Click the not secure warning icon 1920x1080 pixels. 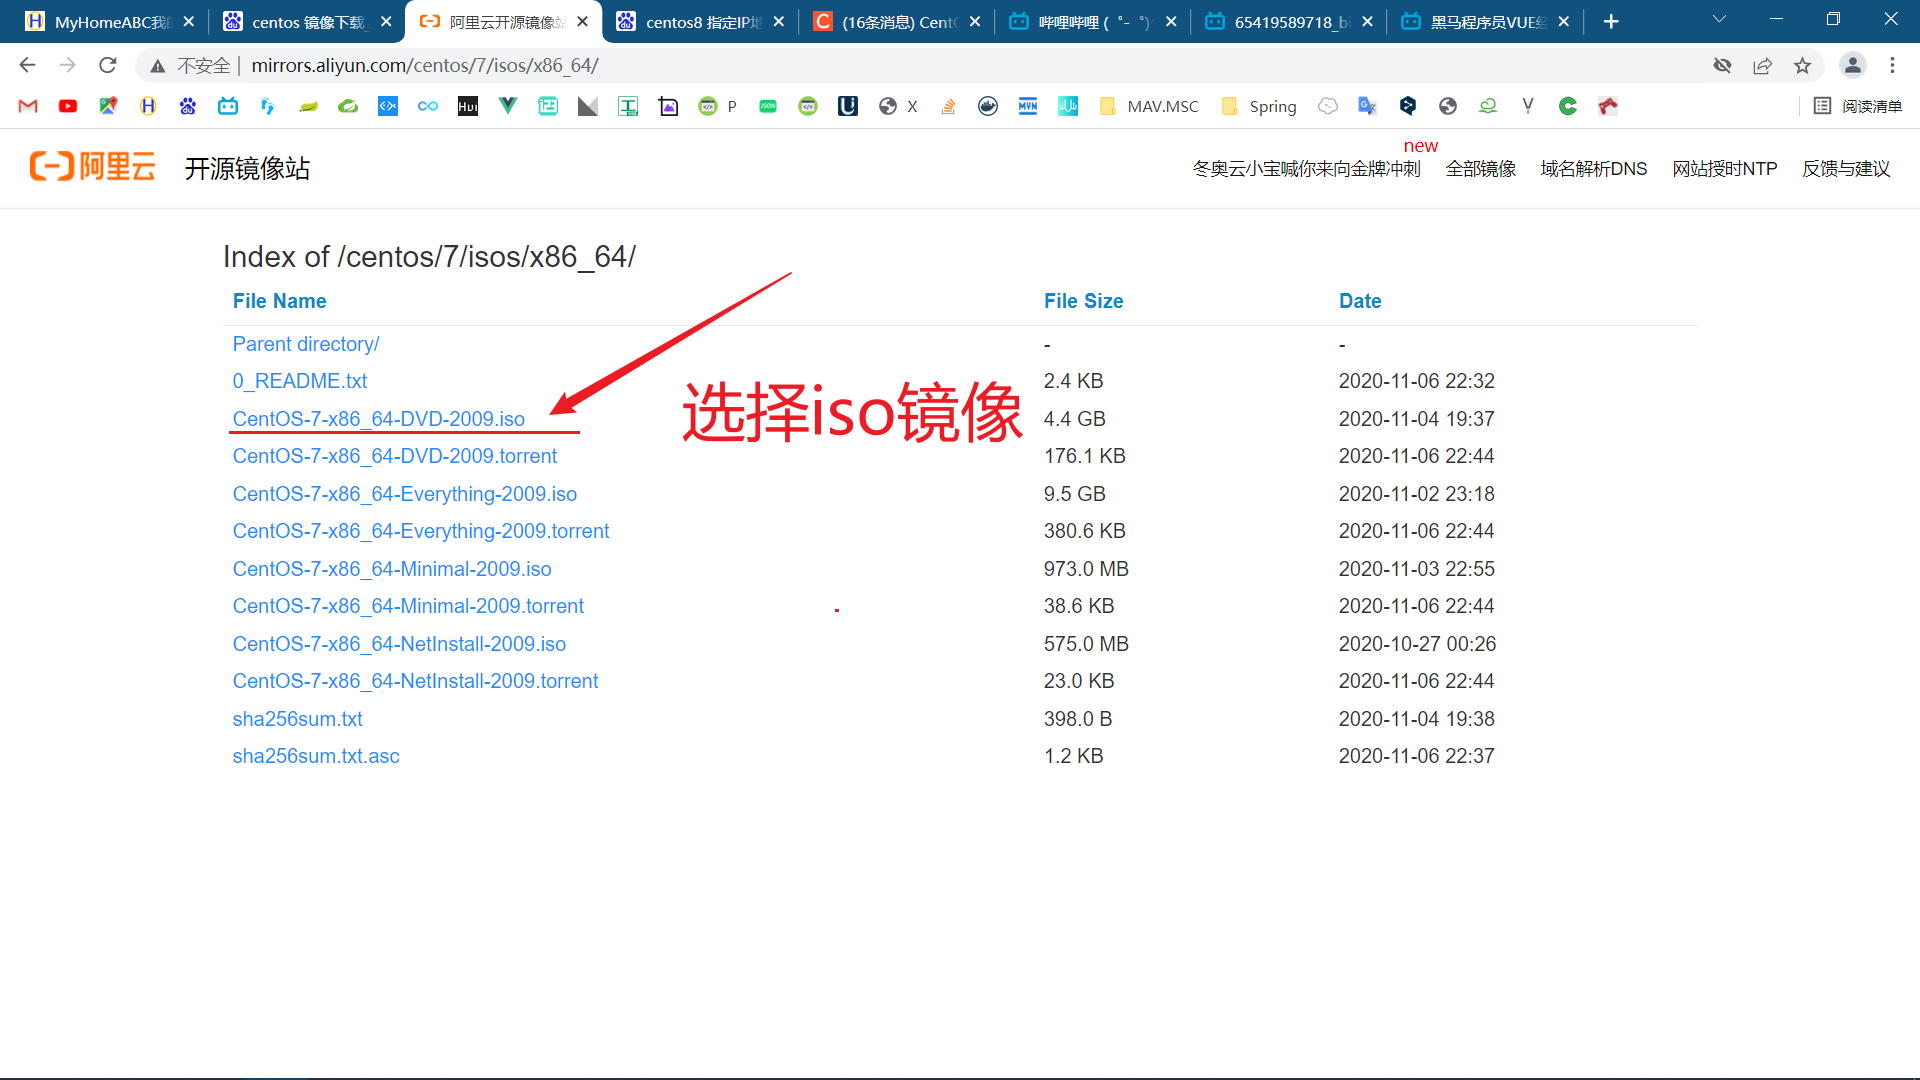[x=158, y=66]
